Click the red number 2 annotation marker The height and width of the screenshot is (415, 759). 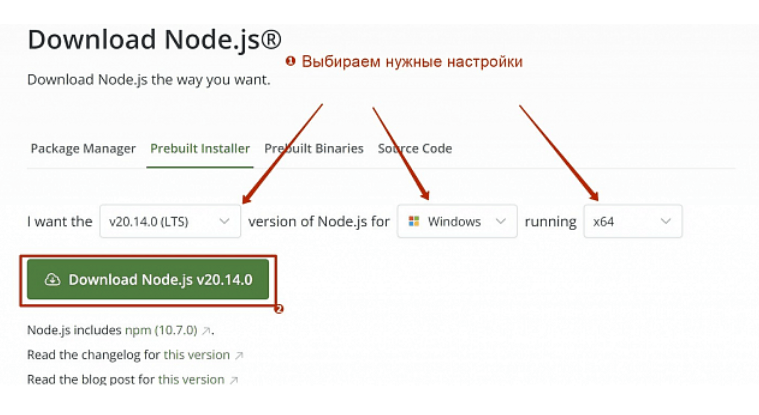tap(279, 309)
